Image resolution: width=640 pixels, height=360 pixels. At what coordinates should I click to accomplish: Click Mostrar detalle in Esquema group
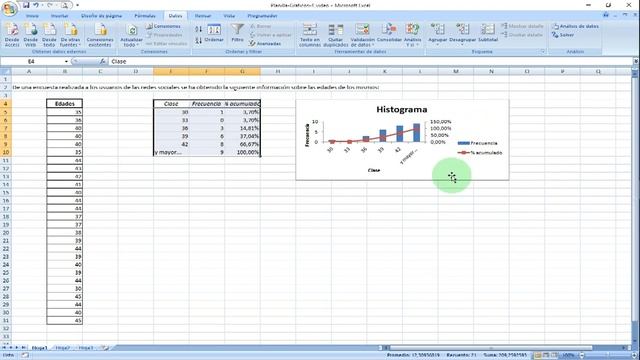pos(522,26)
